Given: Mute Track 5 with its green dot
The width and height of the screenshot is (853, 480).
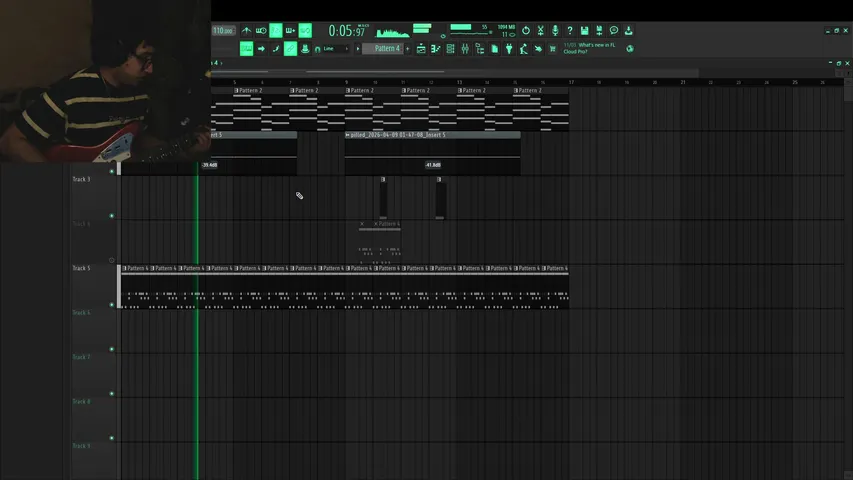Looking at the screenshot, I should coord(112,305).
